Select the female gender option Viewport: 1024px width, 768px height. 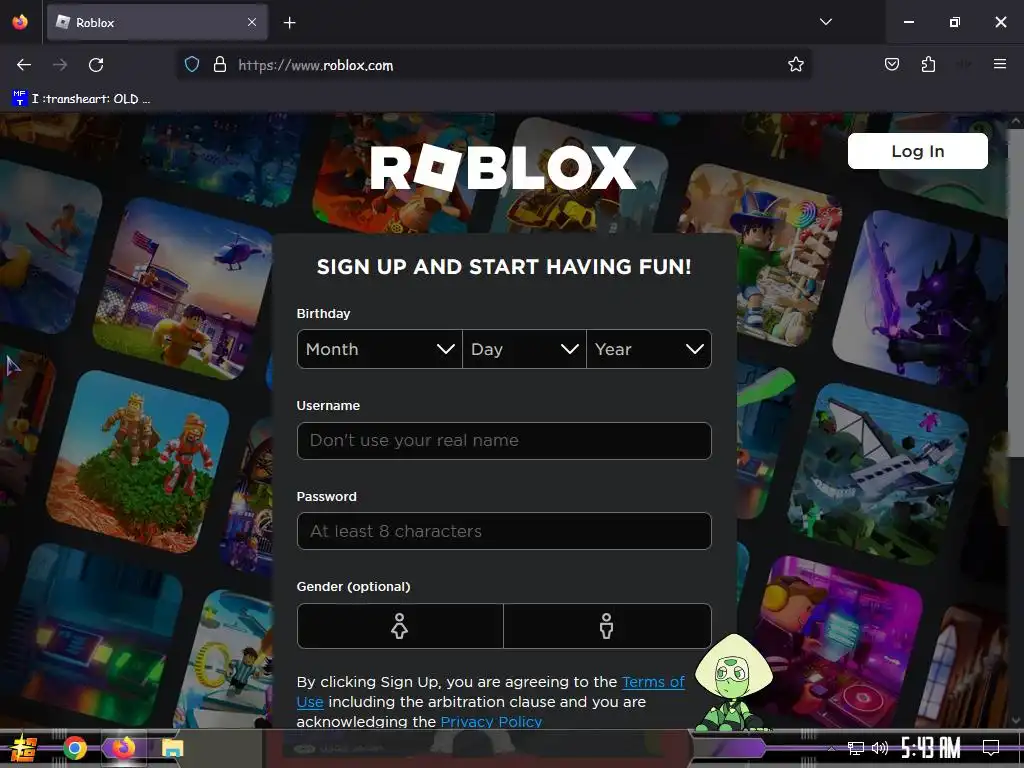(400, 626)
